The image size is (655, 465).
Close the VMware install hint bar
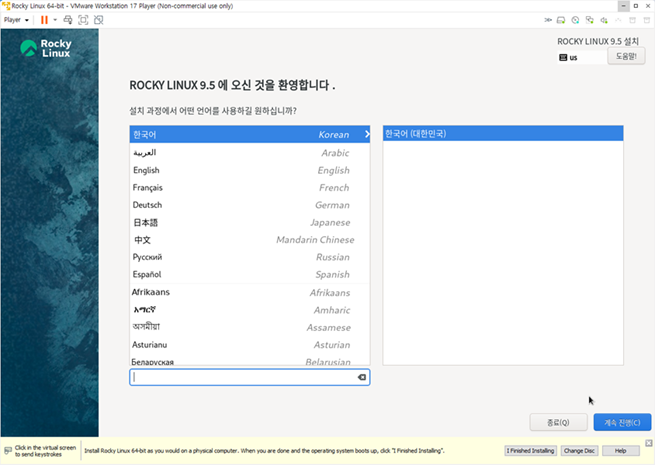click(648, 443)
